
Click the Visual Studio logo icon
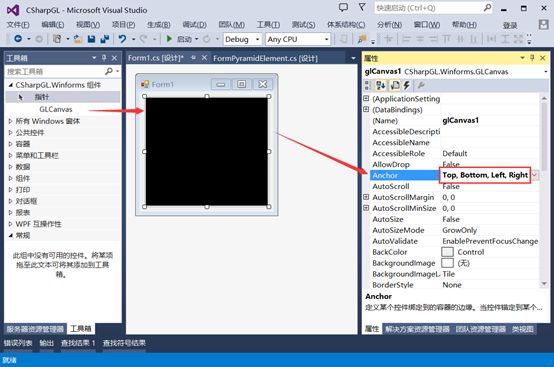click(13, 10)
